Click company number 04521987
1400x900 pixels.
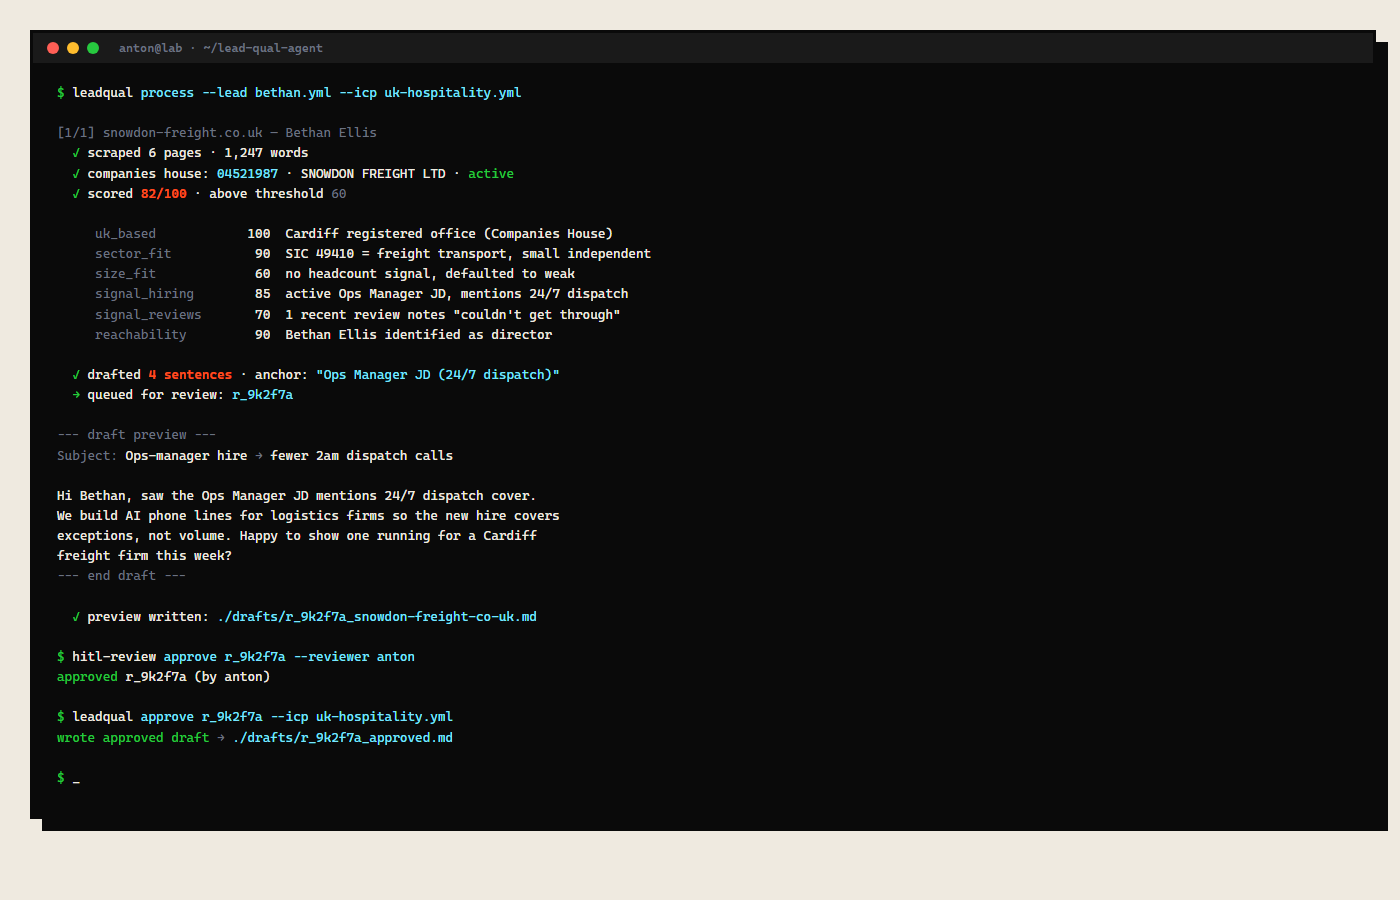247,174
